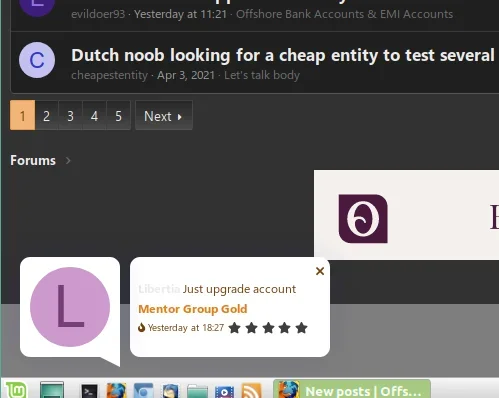Open the Chromium browser taskbar icon
The width and height of the screenshot is (499, 398).
pyautogui.click(x=143, y=391)
